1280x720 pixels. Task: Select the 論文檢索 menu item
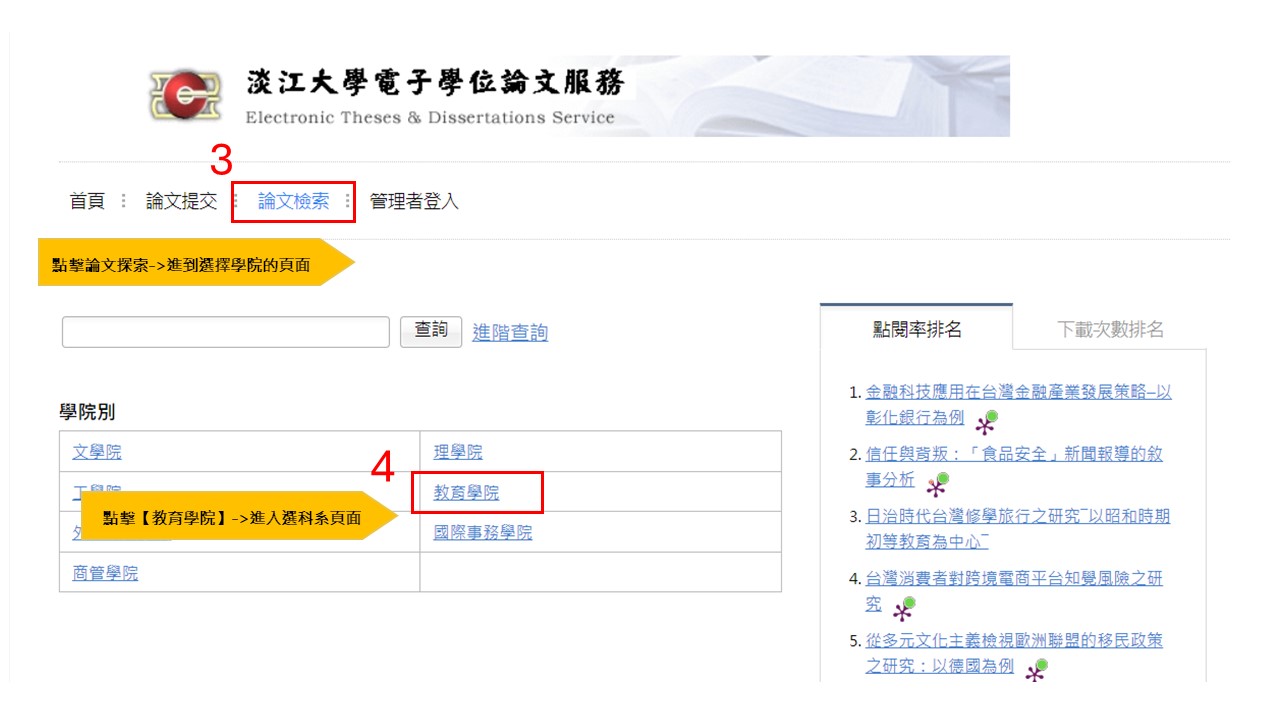[x=293, y=201]
